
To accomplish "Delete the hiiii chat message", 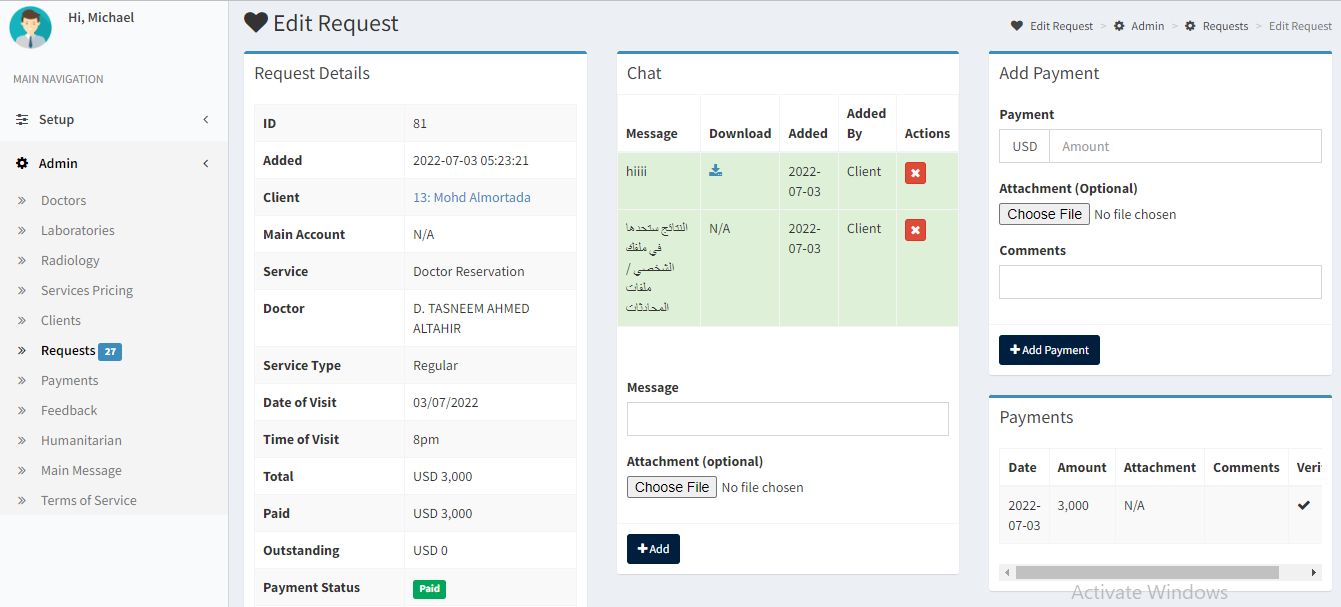I will click(x=915, y=173).
